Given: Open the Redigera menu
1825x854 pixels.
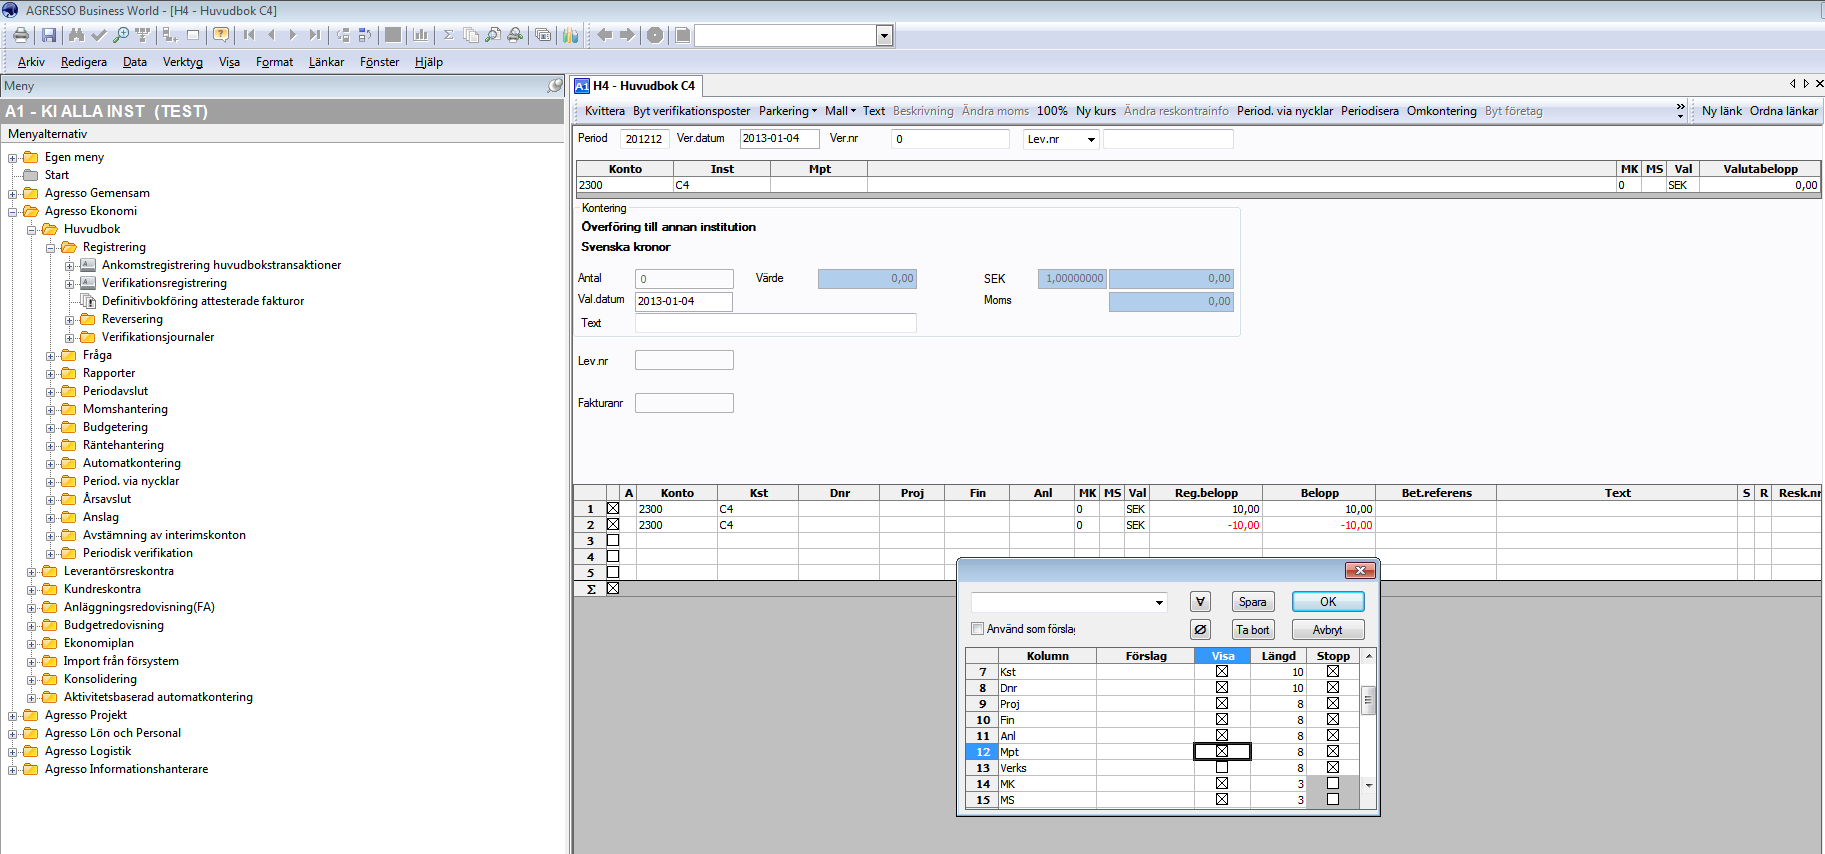Looking at the screenshot, I should click(x=84, y=62).
